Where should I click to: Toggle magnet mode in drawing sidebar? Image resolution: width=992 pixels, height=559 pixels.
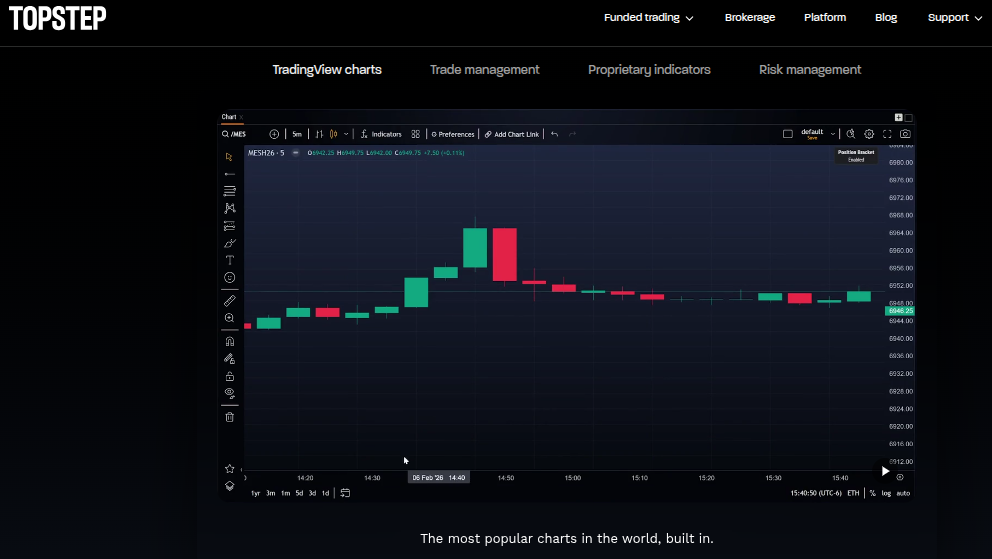click(230, 341)
